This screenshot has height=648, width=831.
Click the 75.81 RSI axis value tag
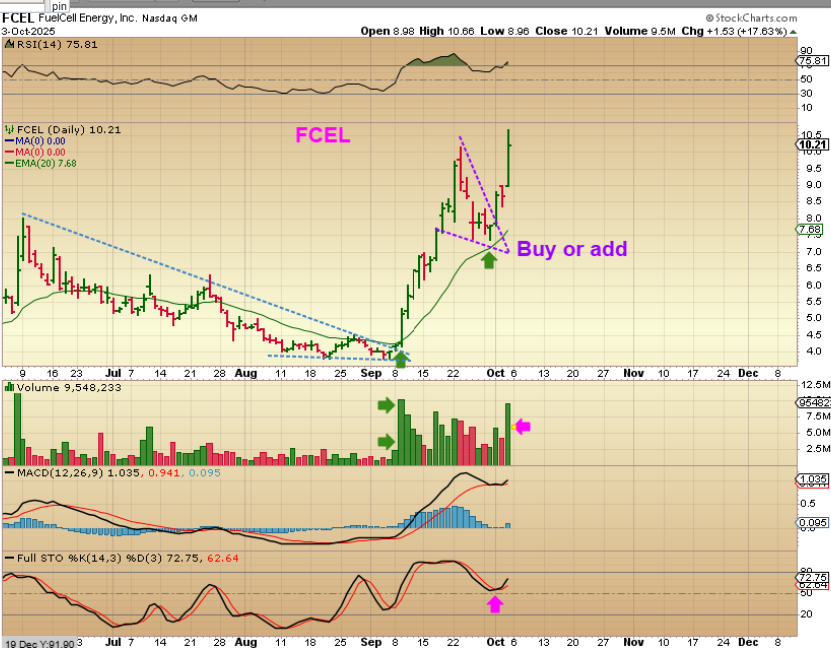tap(812, 61)
